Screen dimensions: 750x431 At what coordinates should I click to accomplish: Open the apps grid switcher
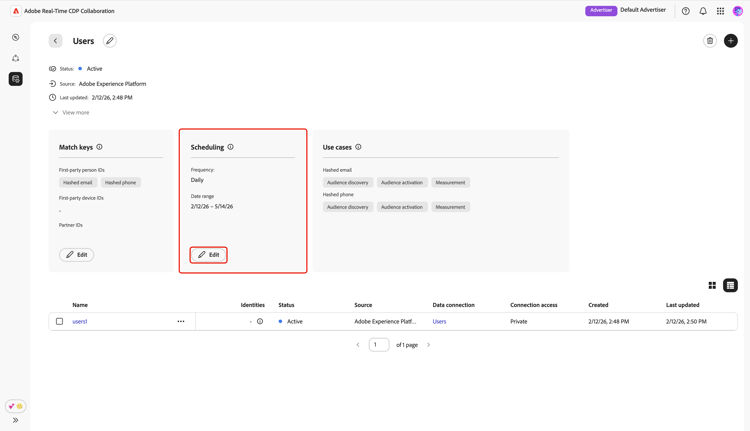[x=720, y=11]
